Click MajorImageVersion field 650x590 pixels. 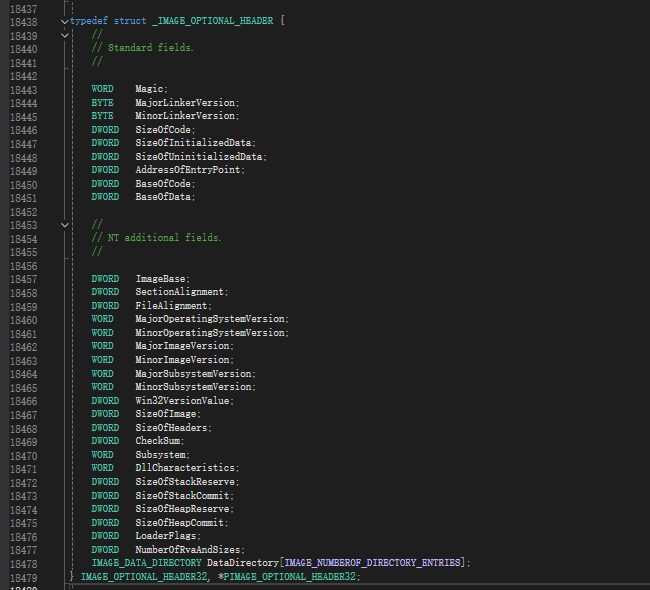182,346
